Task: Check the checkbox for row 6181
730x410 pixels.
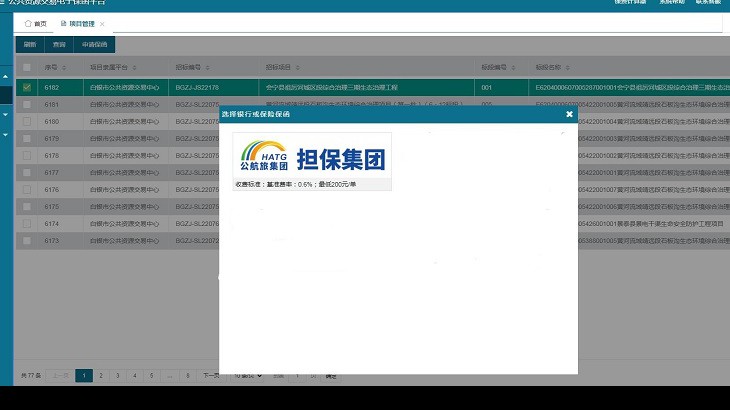Action: pyautogui.click(x=27, y=105)
